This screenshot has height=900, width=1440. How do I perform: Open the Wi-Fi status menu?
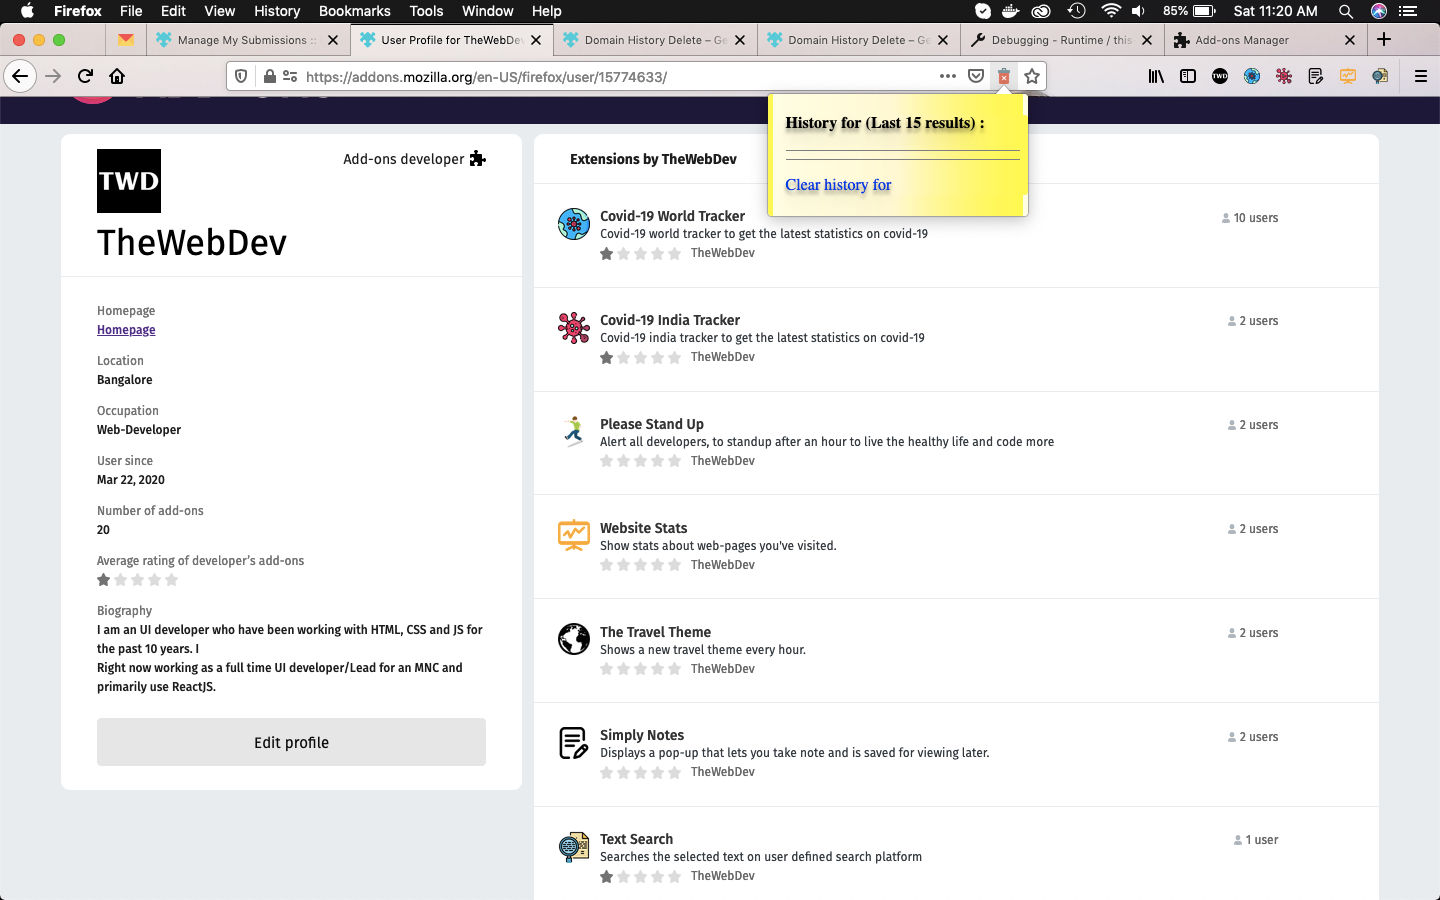(x=1110, y=11)
